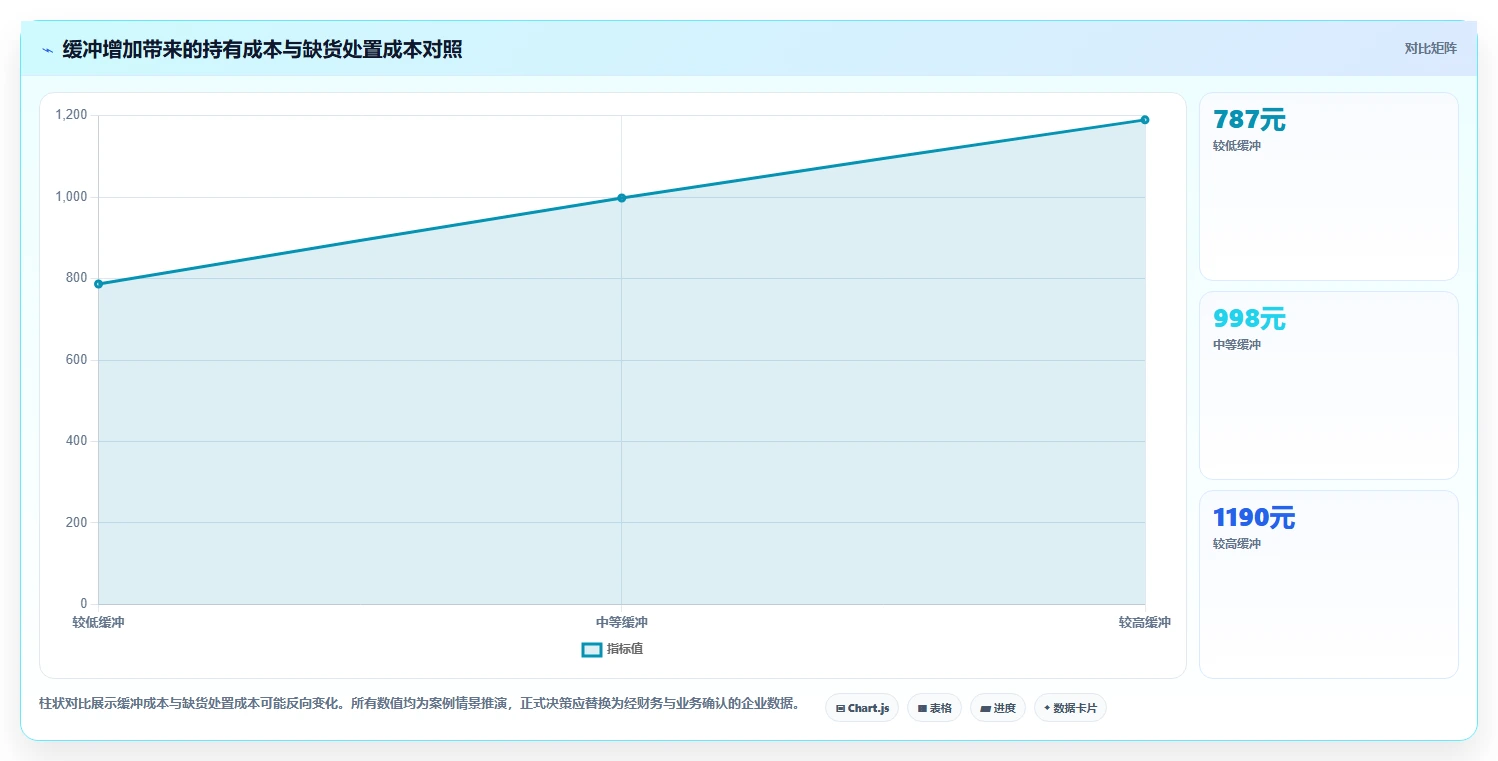Click the 600 y-axis tick label
The height and width of the screenshot is (761, 1498).
[x=77, y=360]
